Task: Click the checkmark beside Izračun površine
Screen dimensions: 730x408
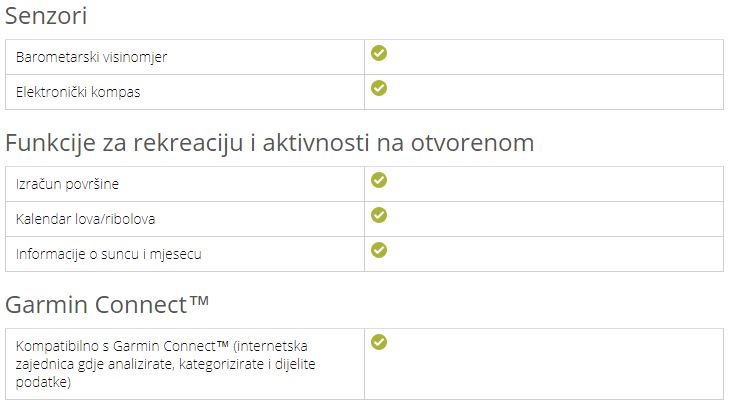Action: pyautogui.click(x=379, y=180)
